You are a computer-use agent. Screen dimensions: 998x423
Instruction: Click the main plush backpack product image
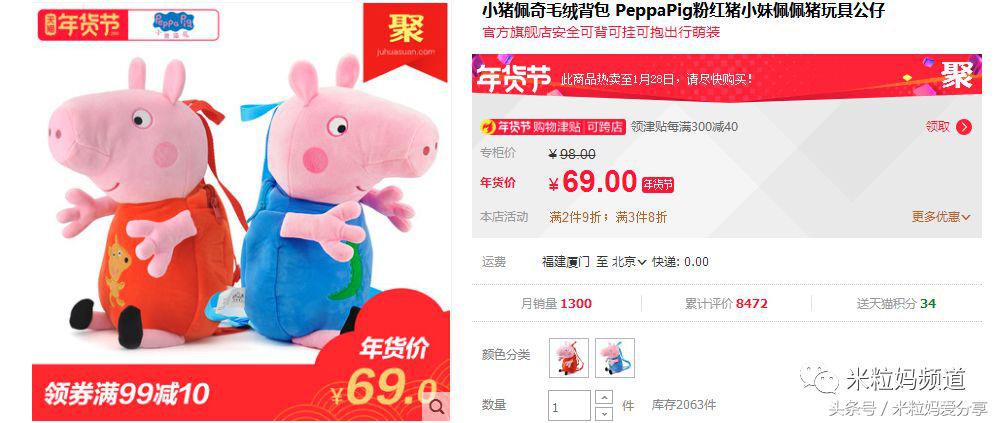(241, 212)
